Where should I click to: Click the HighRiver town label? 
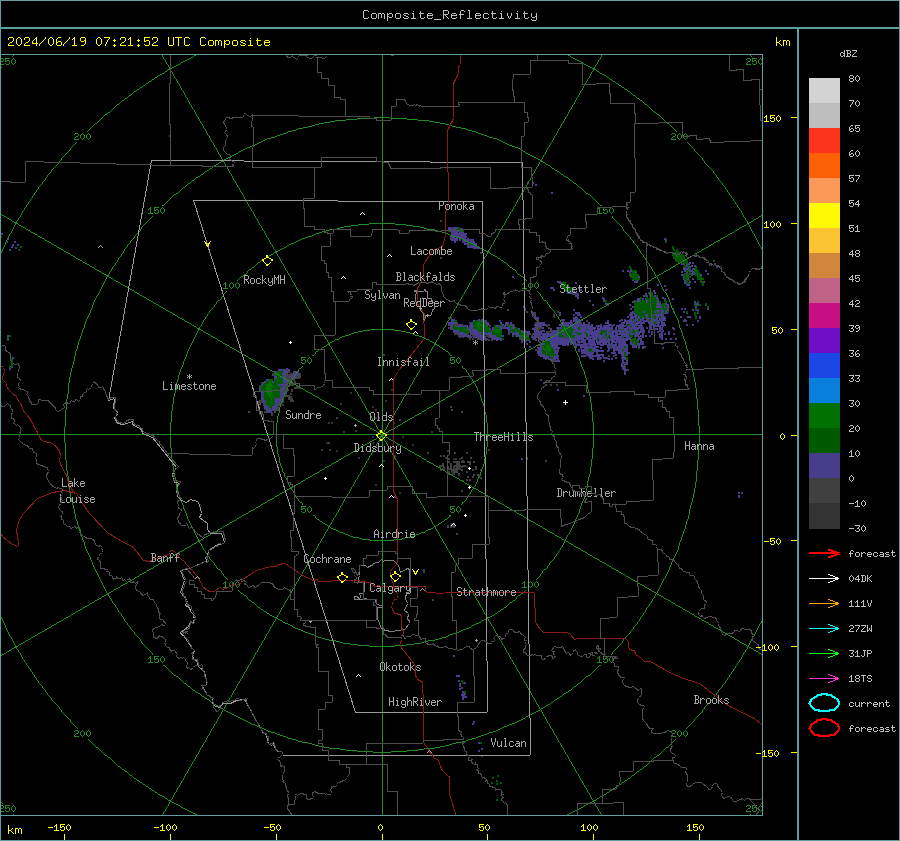tap(415, 702)
